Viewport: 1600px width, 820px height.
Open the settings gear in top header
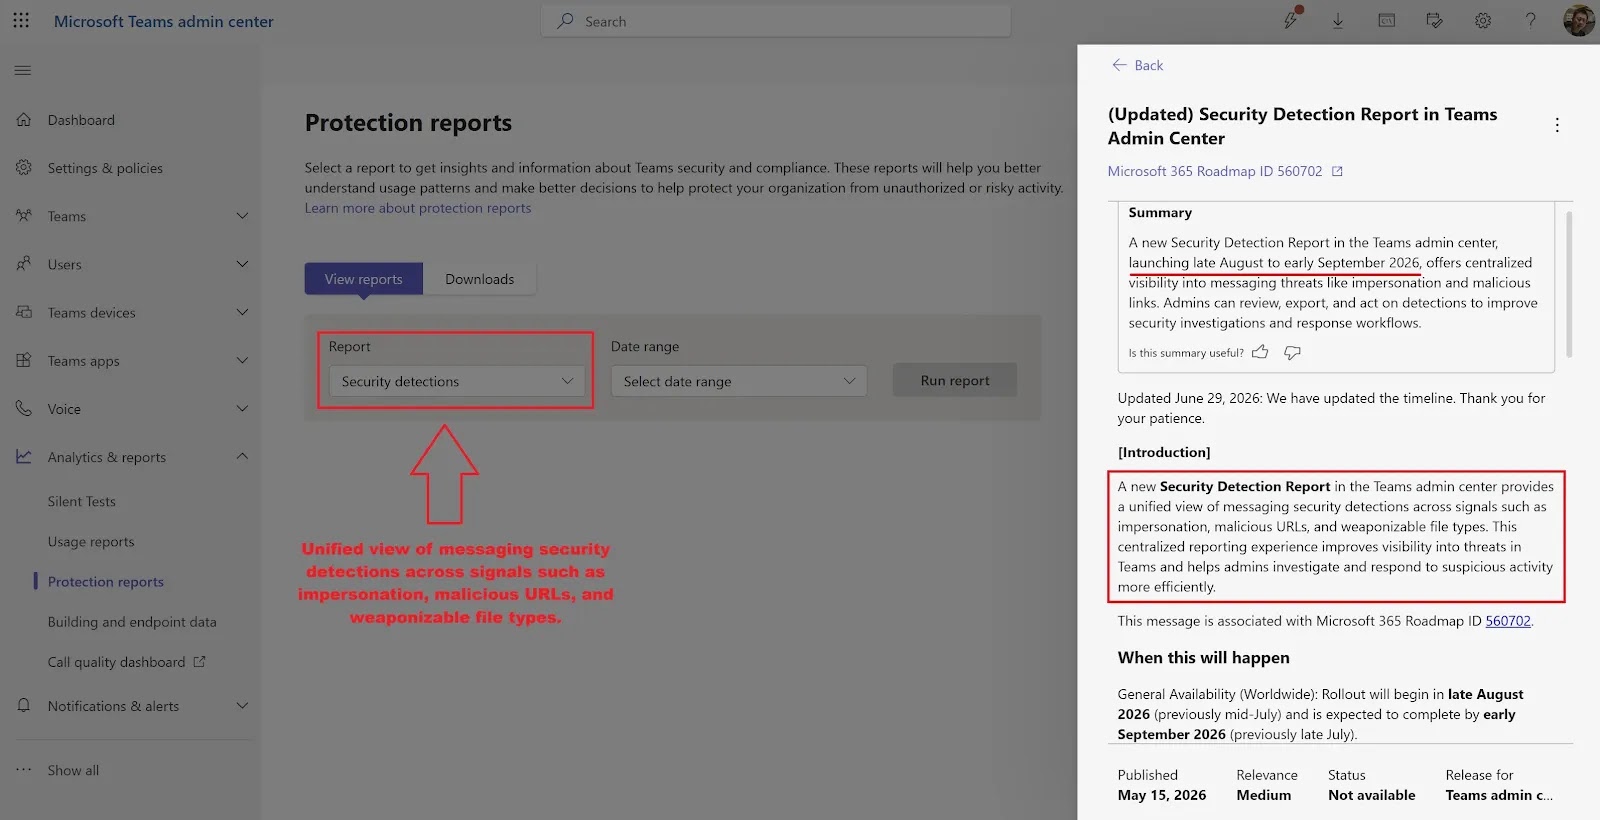tap(1483, 21)
